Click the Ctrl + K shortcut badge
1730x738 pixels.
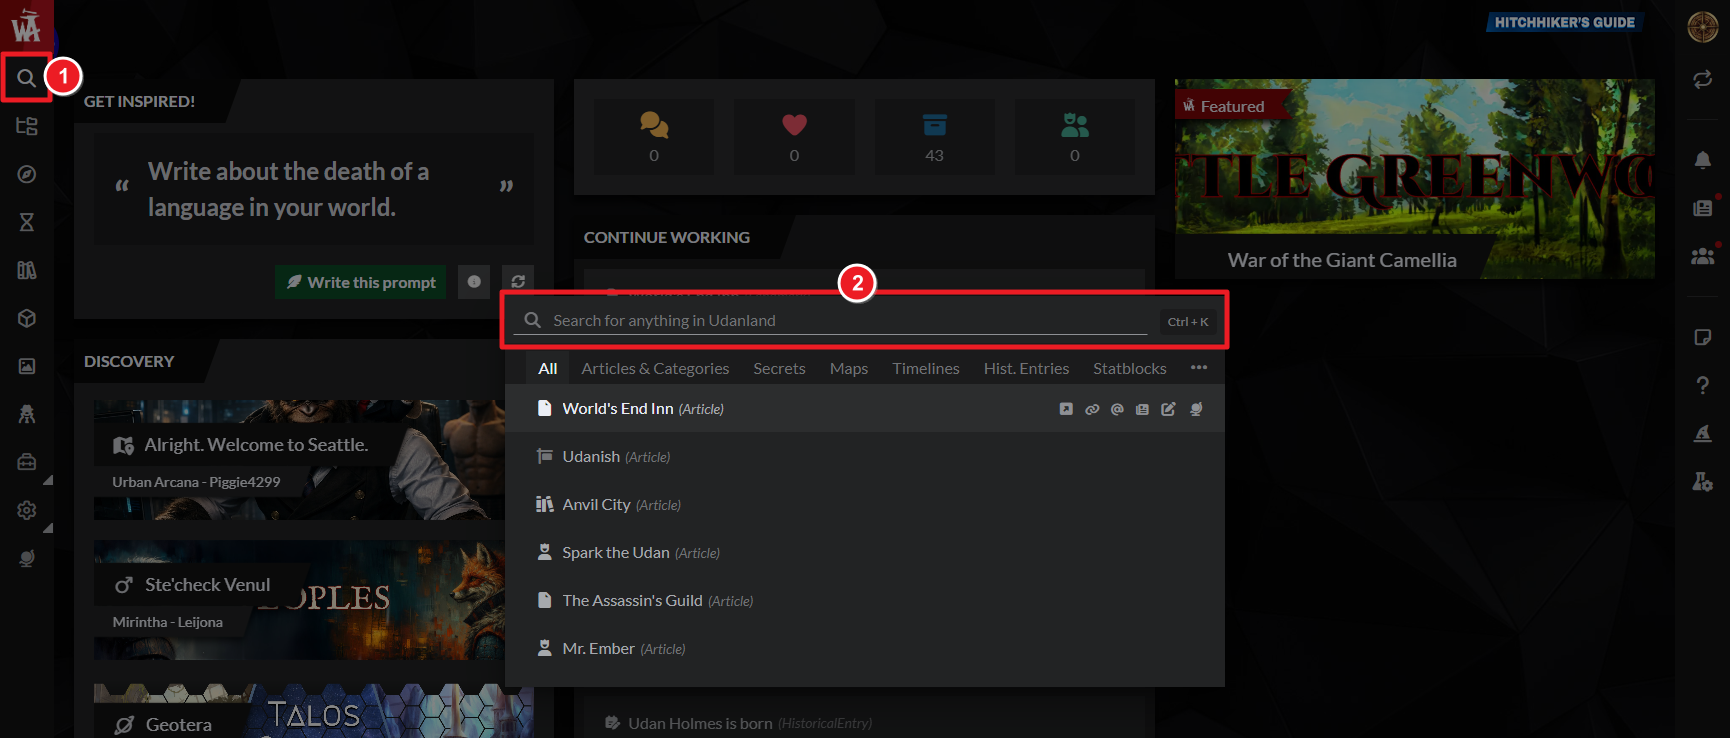1188,321
